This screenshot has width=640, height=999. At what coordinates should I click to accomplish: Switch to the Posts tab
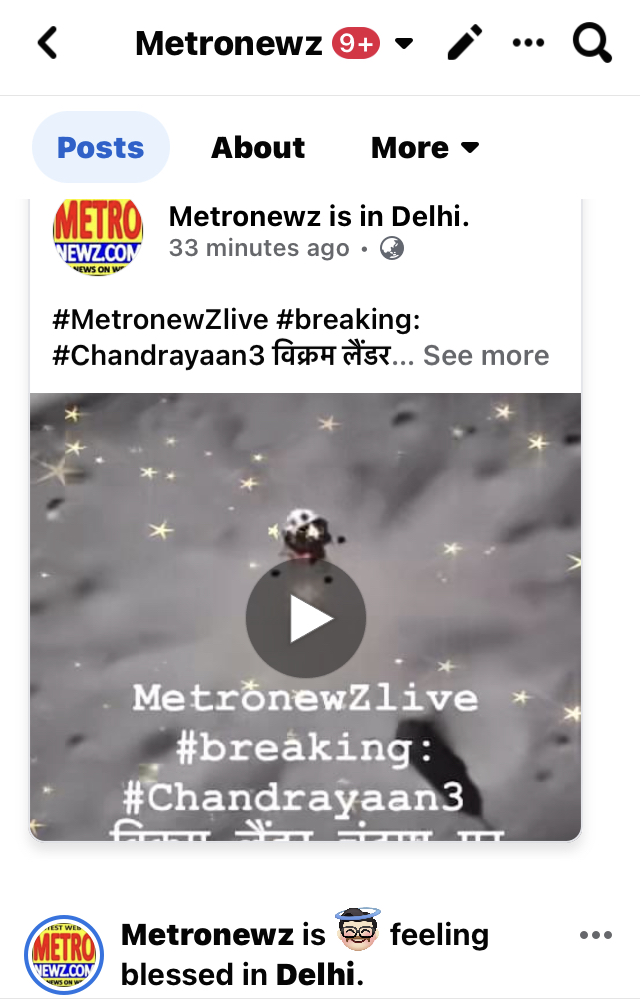coord(101,147)
